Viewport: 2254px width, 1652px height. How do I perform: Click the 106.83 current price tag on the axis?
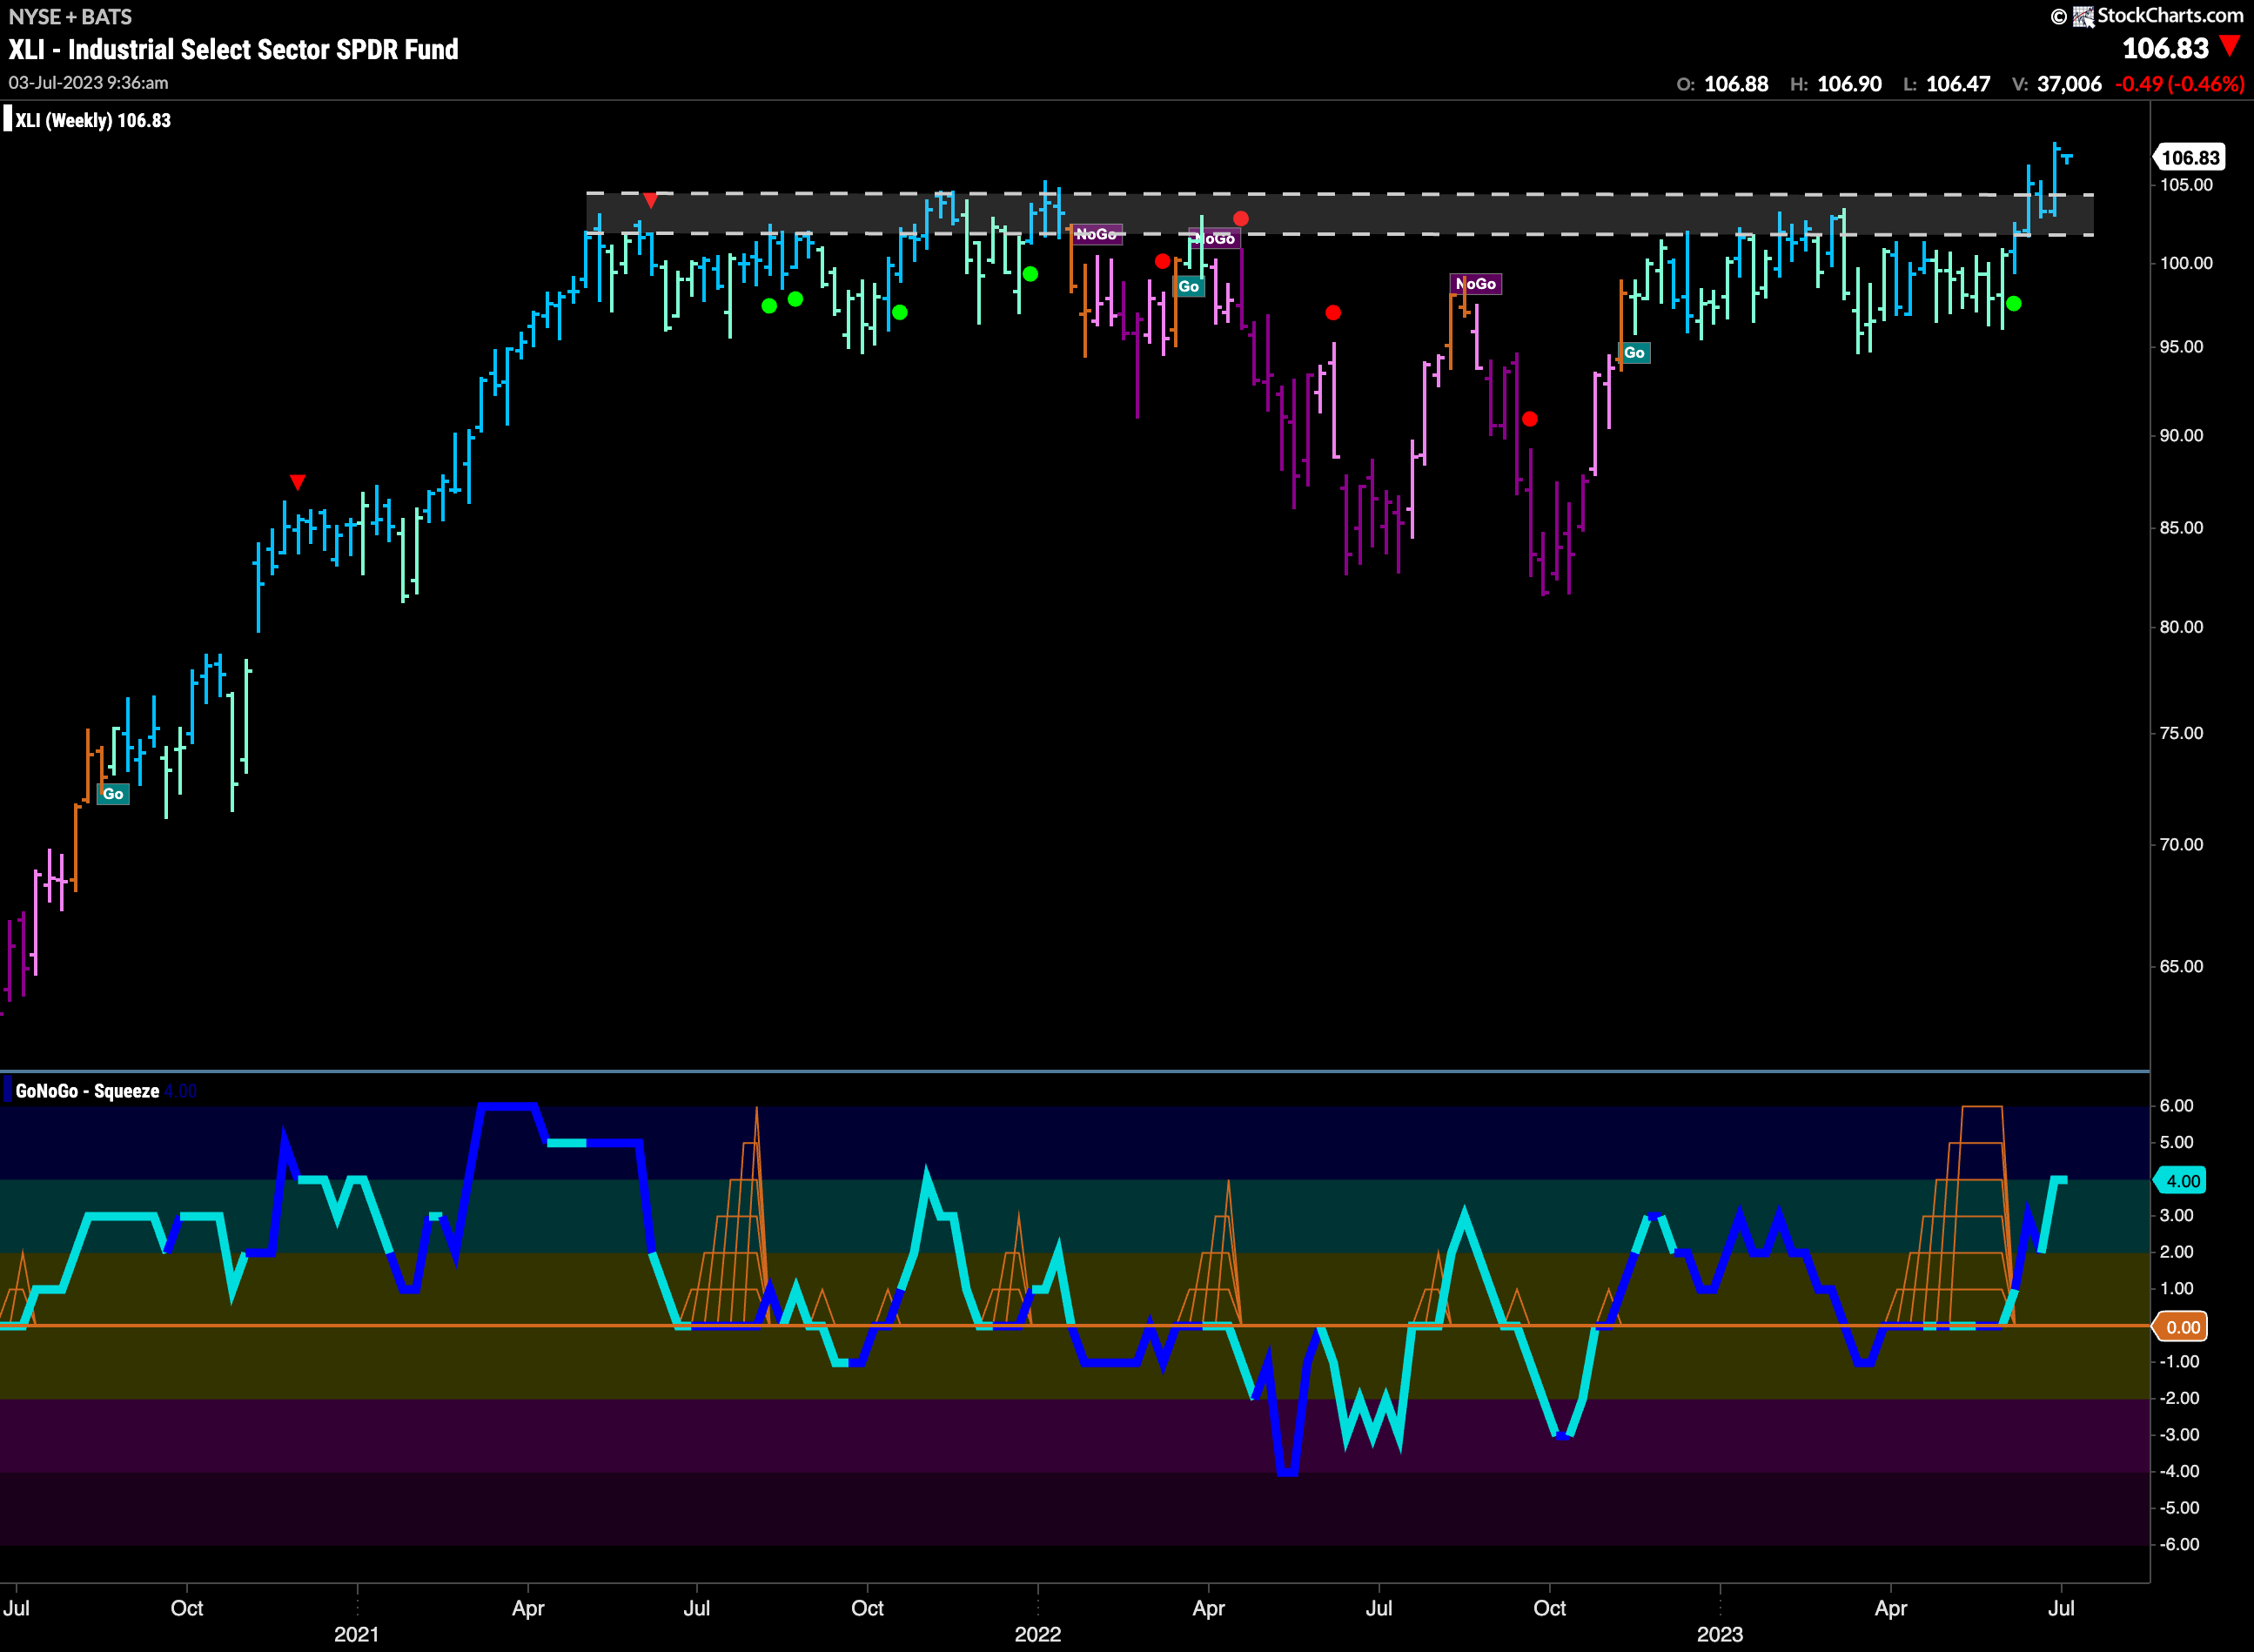tap(2189, 157)
